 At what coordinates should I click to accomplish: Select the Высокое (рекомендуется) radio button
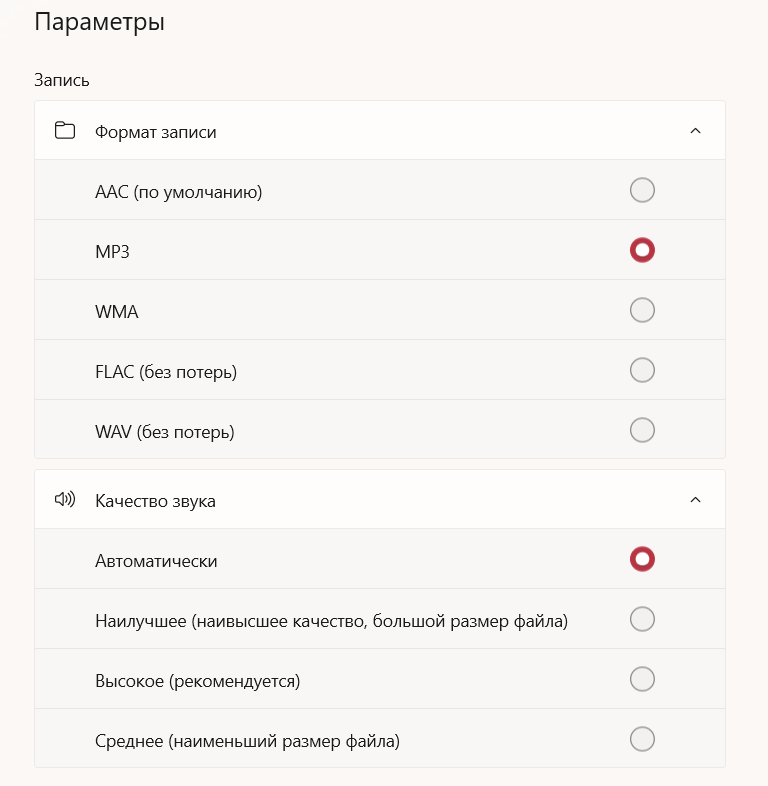pyautogui.click(x=642, y=679)
